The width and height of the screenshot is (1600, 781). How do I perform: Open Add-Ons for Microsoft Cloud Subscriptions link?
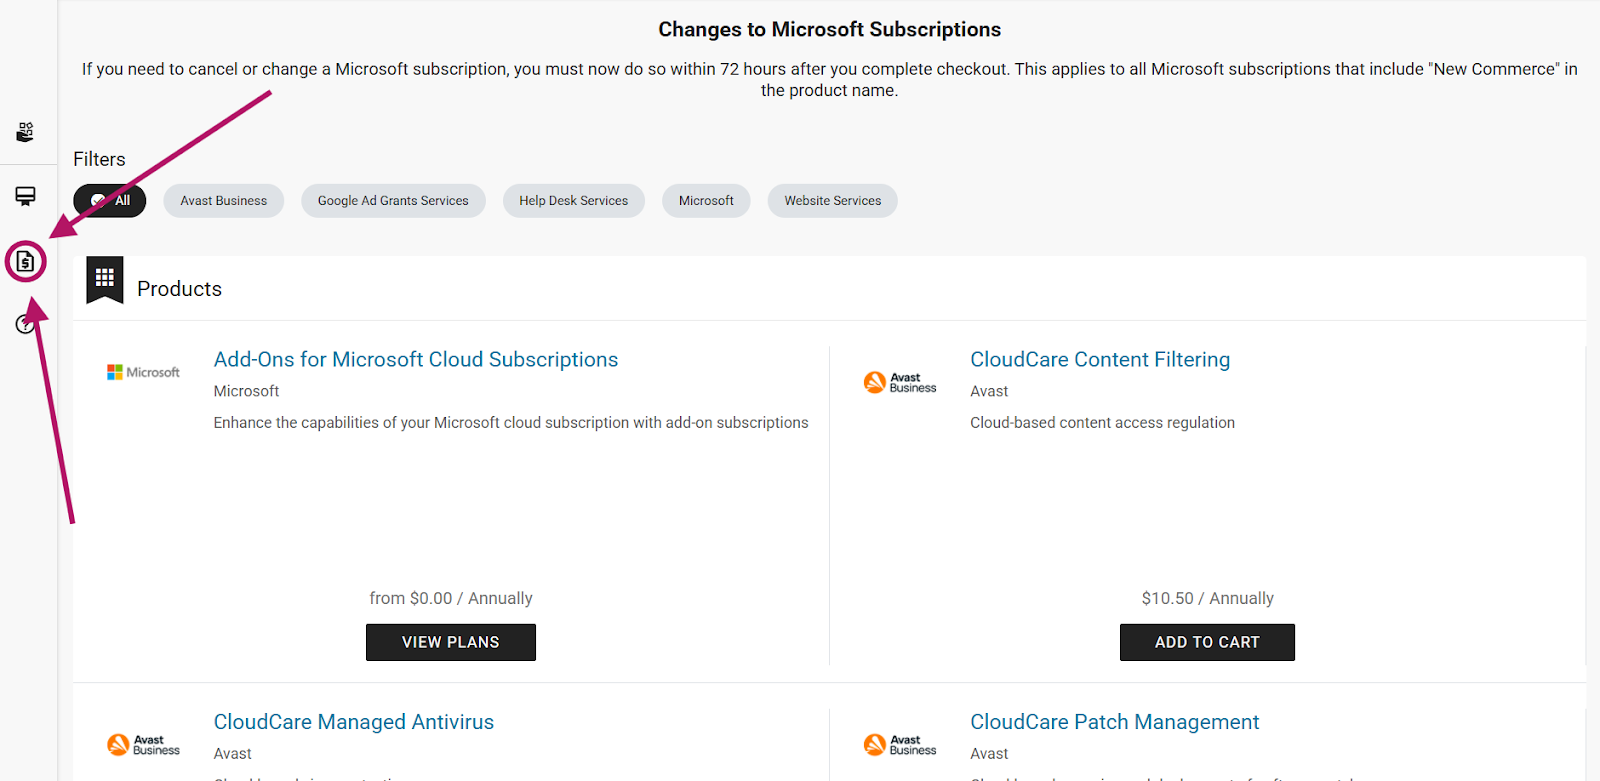pos(416,359)
